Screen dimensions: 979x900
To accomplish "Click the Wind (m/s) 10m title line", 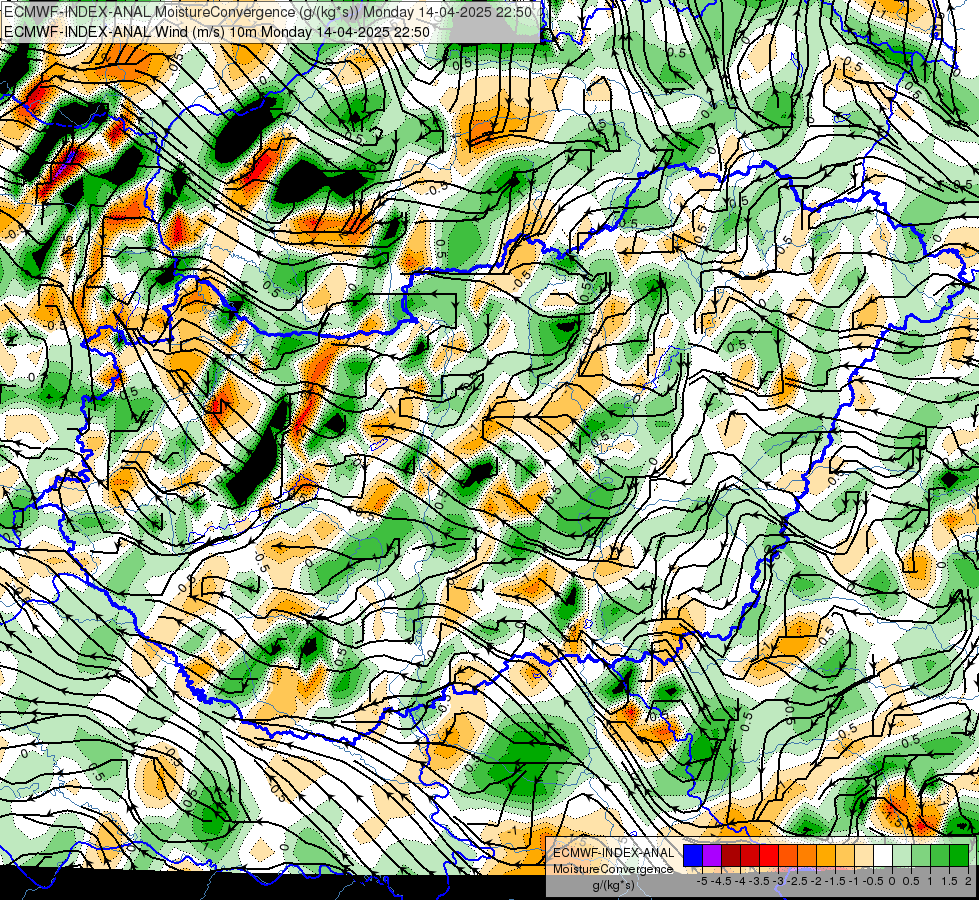I will click(x=217, y=31).
